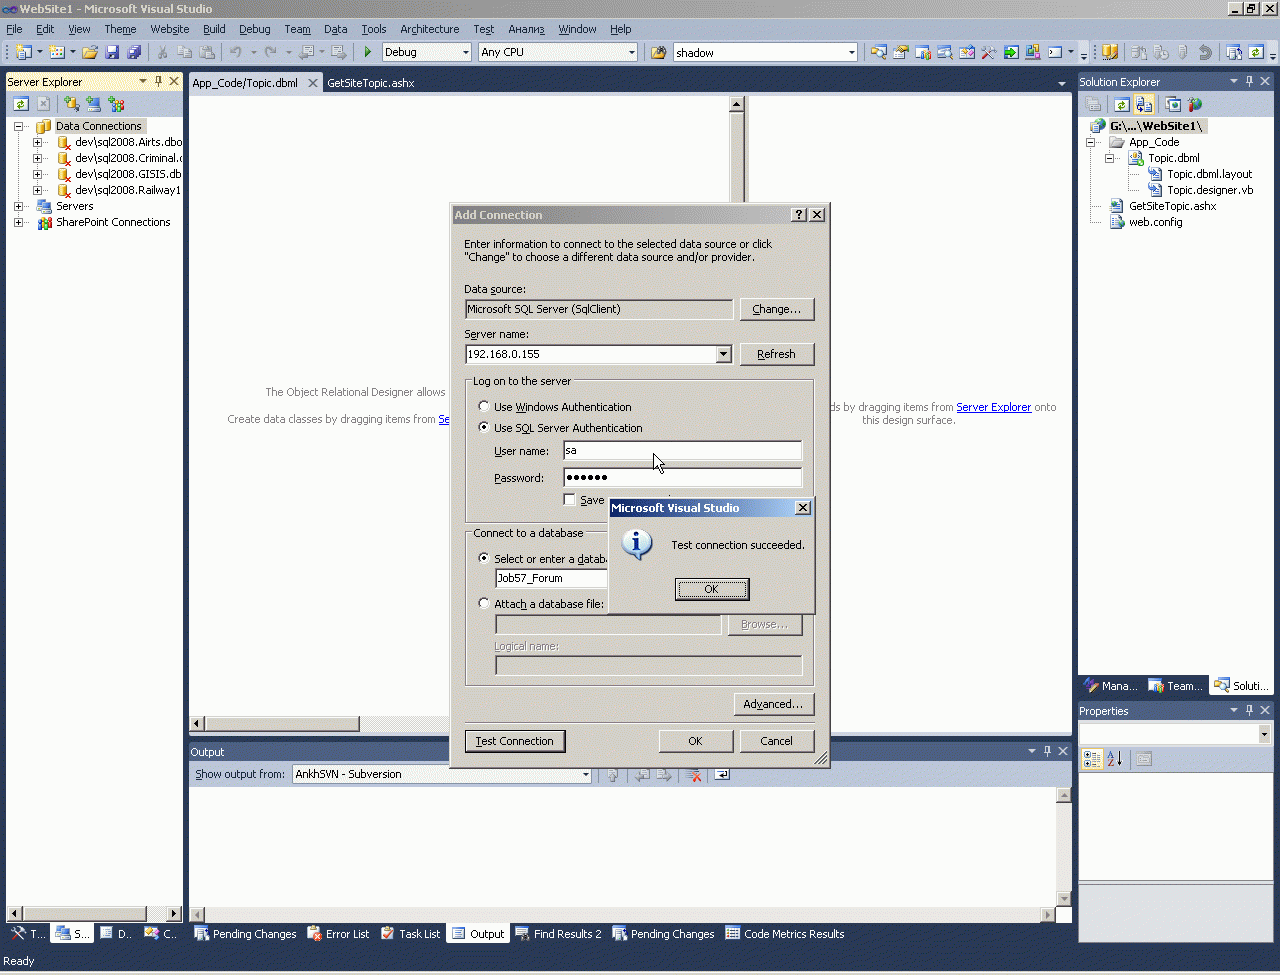Switch to the GetSiteTopic.ashx editor tab
The width and height of the screenshot is (1280, 975).
[371, 83]
